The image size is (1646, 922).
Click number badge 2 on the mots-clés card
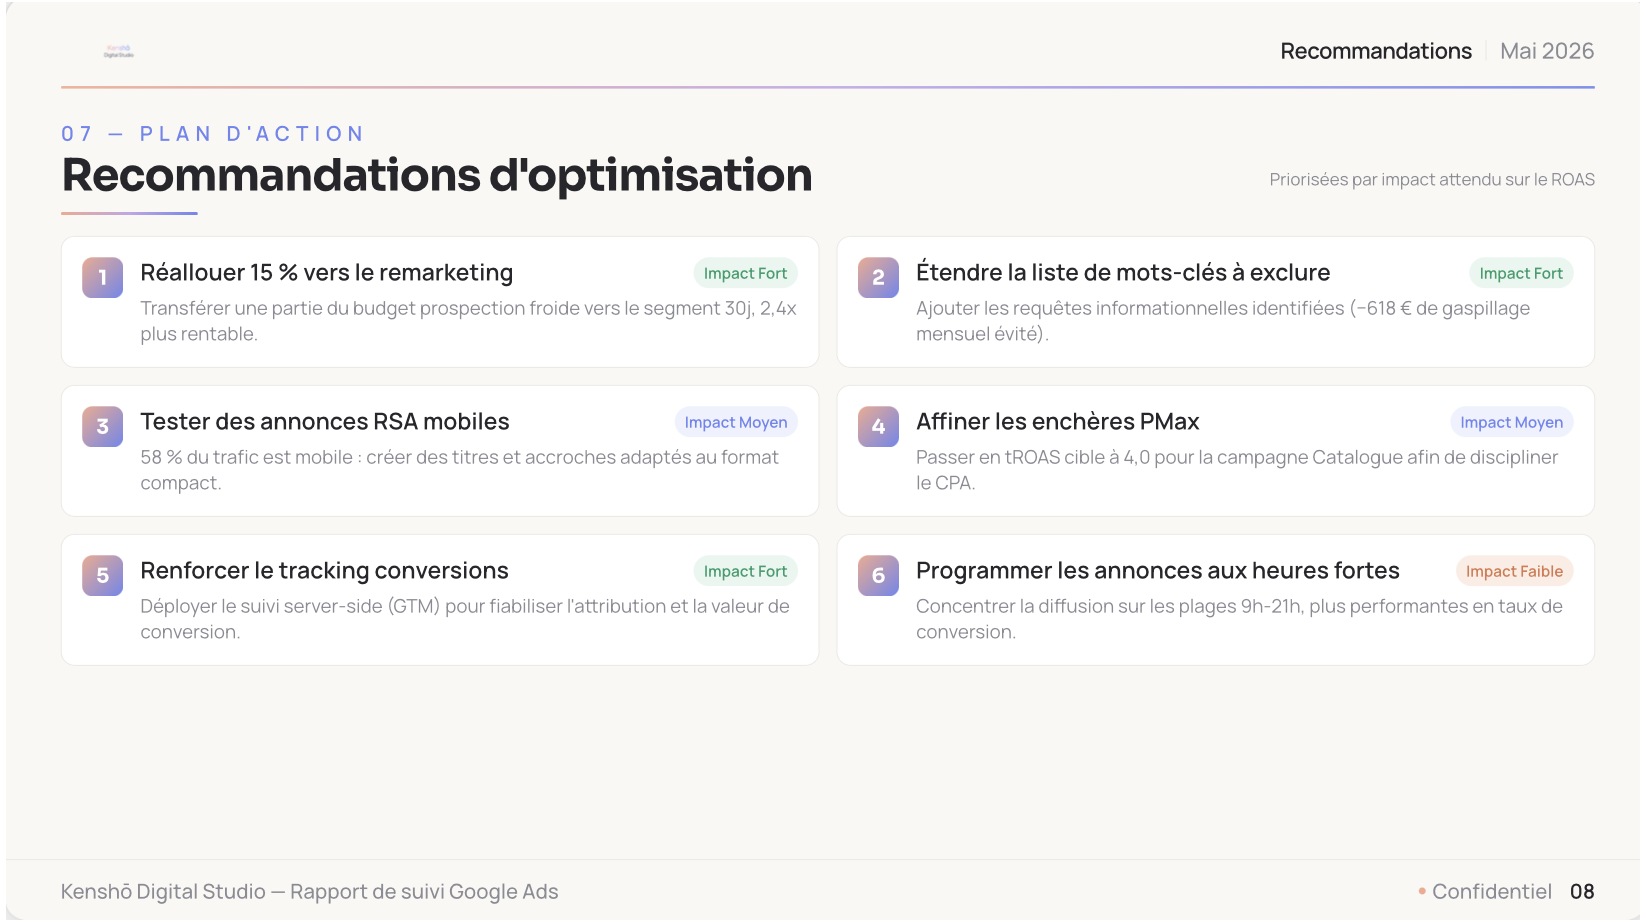pos(878,277)
